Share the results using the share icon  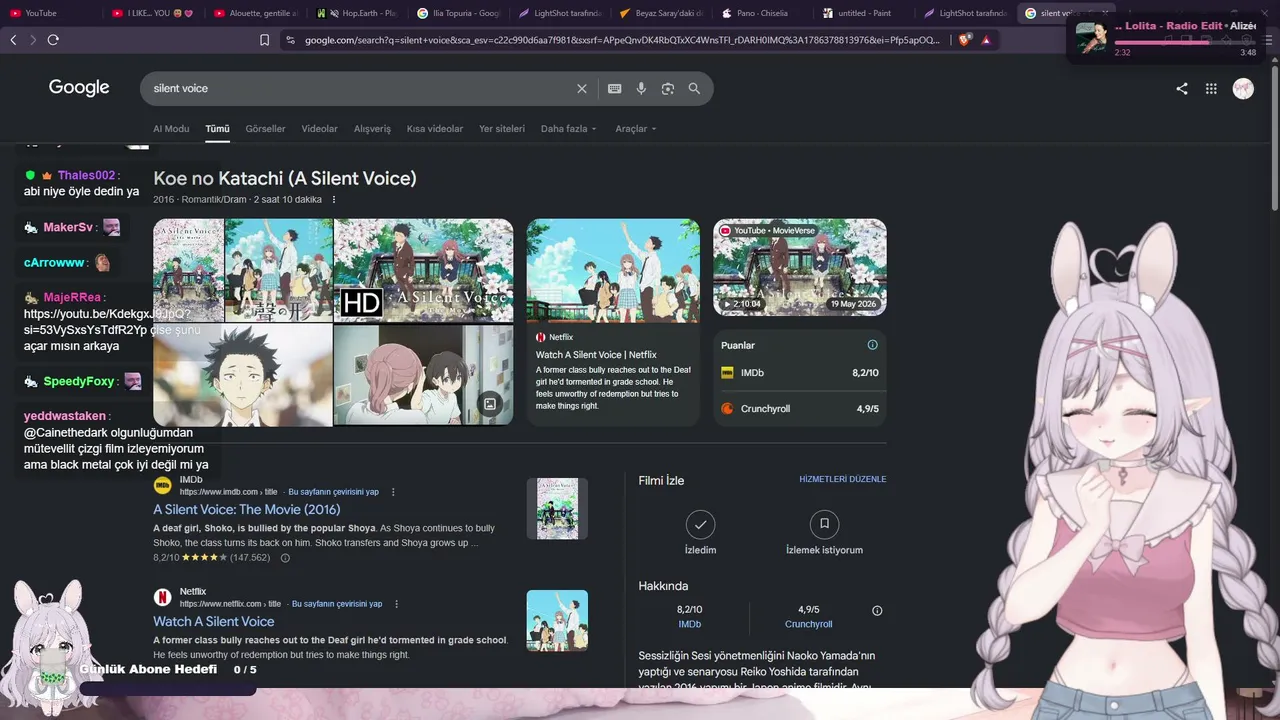point(1182,88)
